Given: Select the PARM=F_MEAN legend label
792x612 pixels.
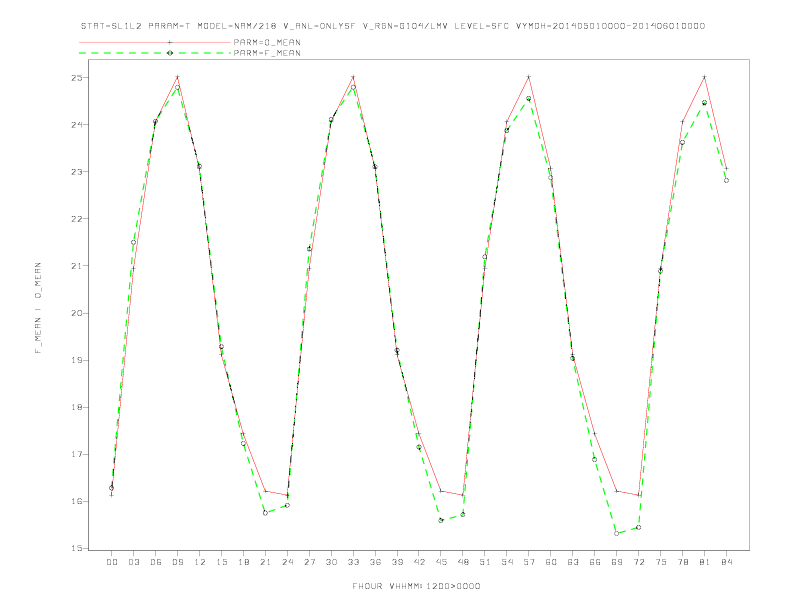Looking at the screenshot, I should [267, 53].
